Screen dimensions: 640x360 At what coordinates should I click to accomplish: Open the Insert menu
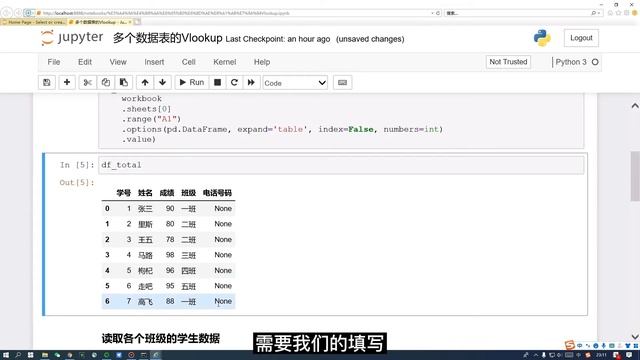pyautogui.click(x=154, y=62)
